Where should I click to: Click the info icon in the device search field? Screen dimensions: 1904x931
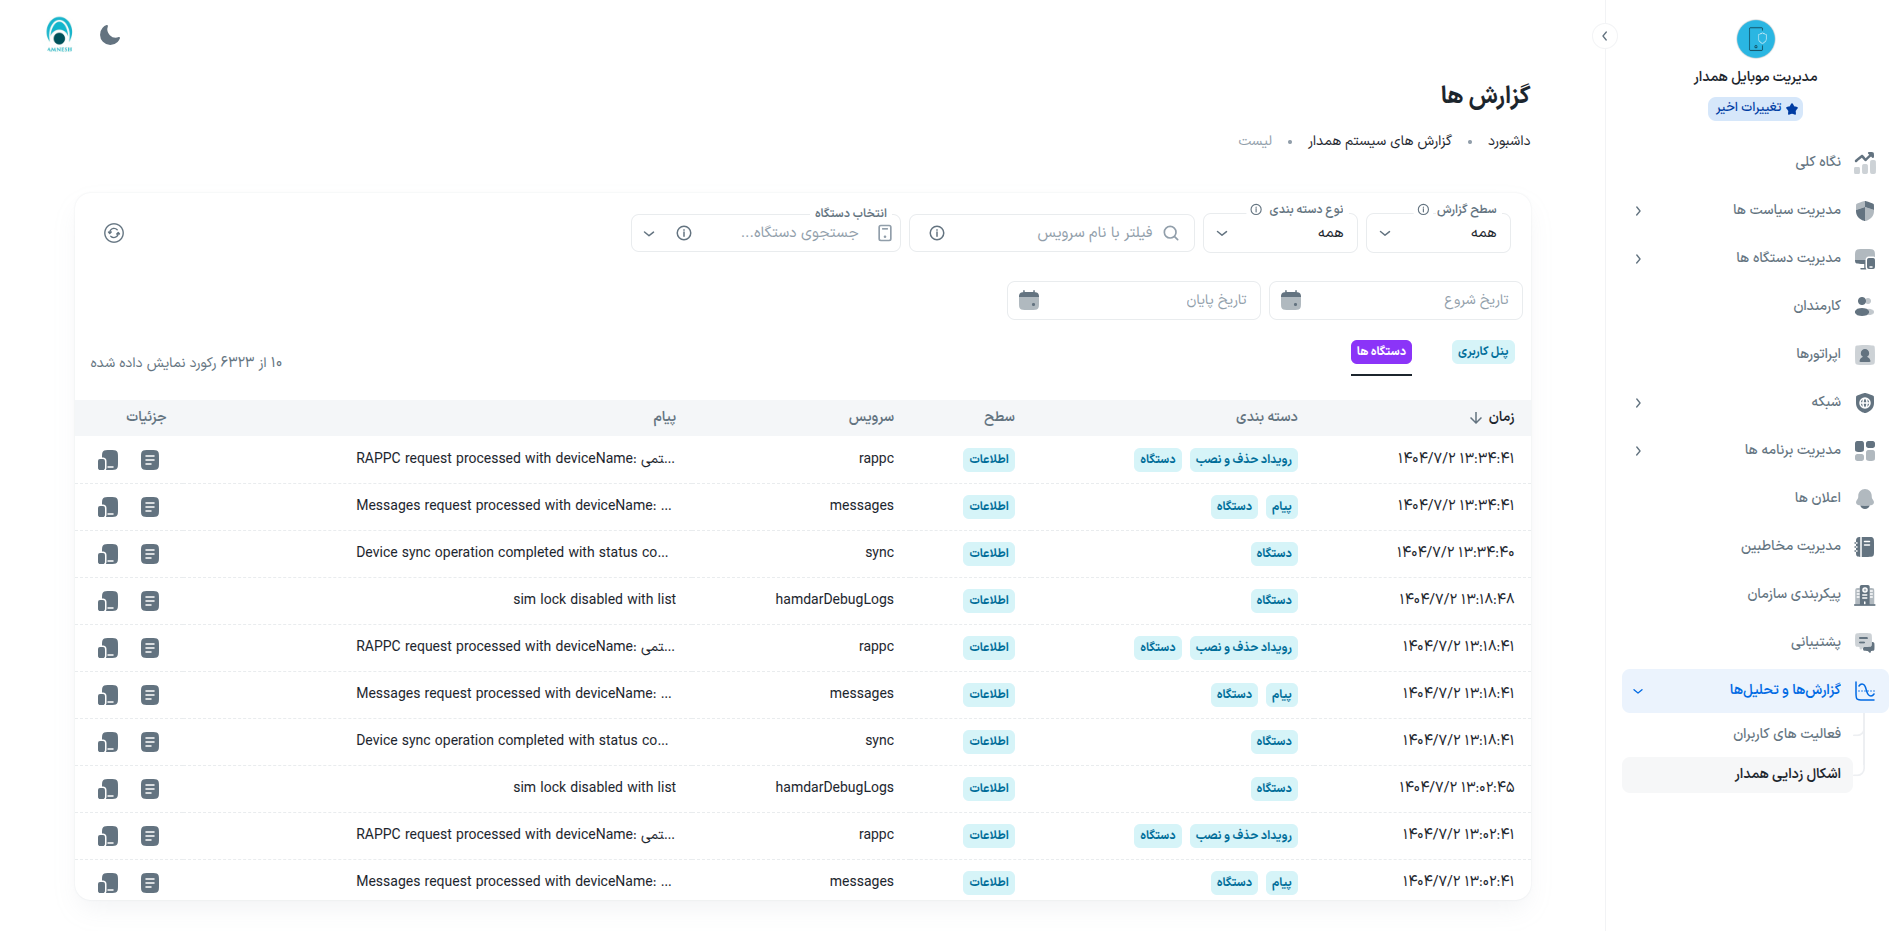coord(684,233)
